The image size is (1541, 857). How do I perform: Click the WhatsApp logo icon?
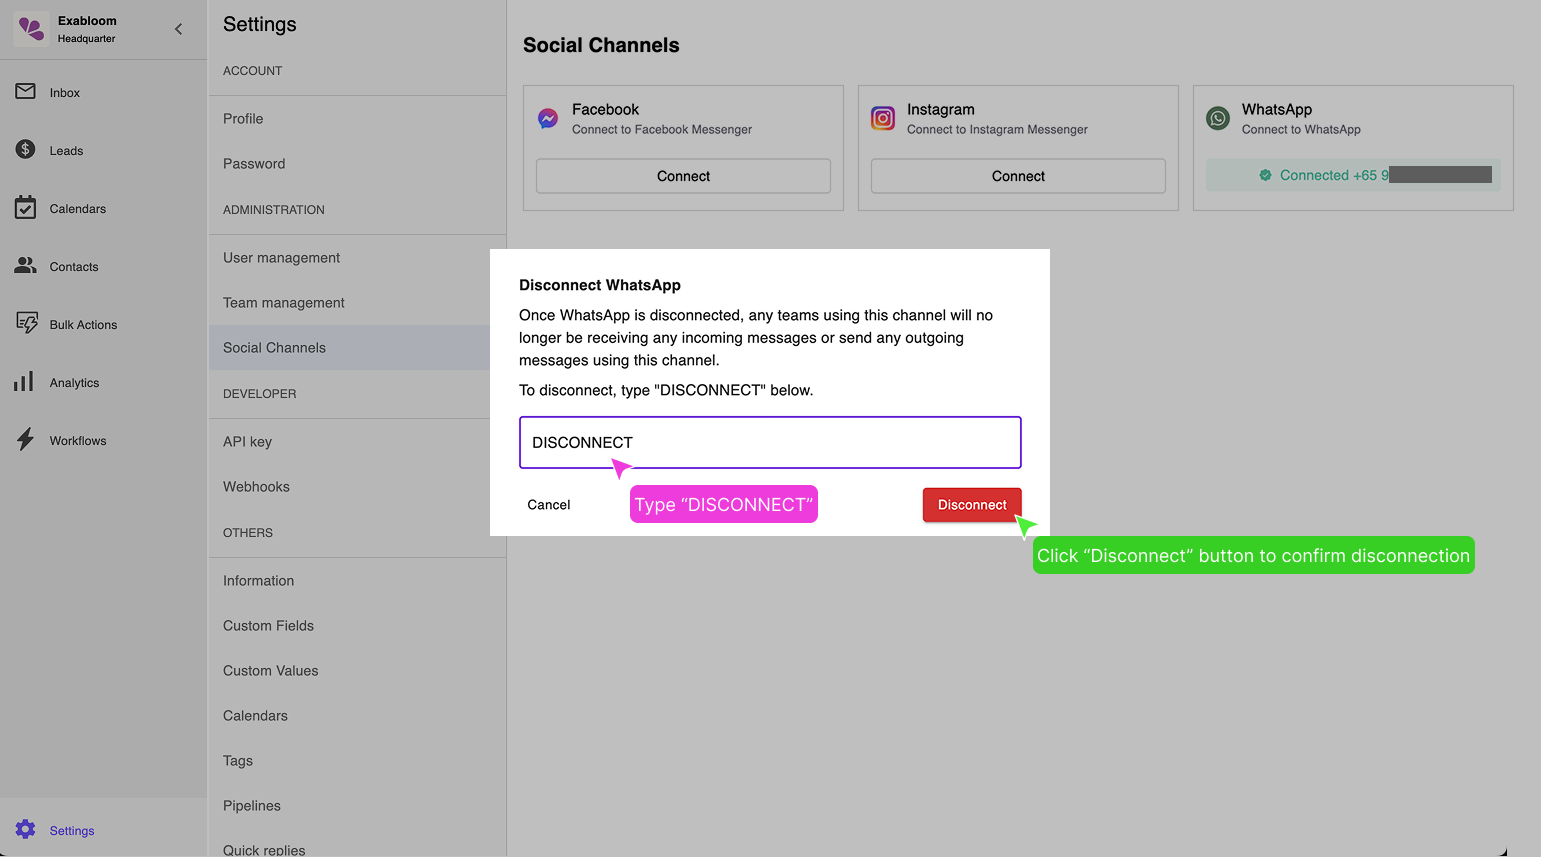pyautogui.click(x=1218, y=119)
